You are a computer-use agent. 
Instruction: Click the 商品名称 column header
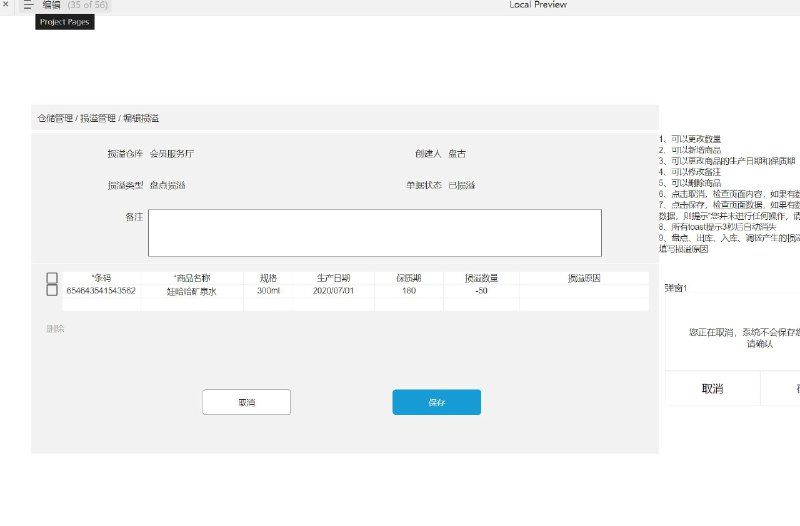(x=192, y=278)
